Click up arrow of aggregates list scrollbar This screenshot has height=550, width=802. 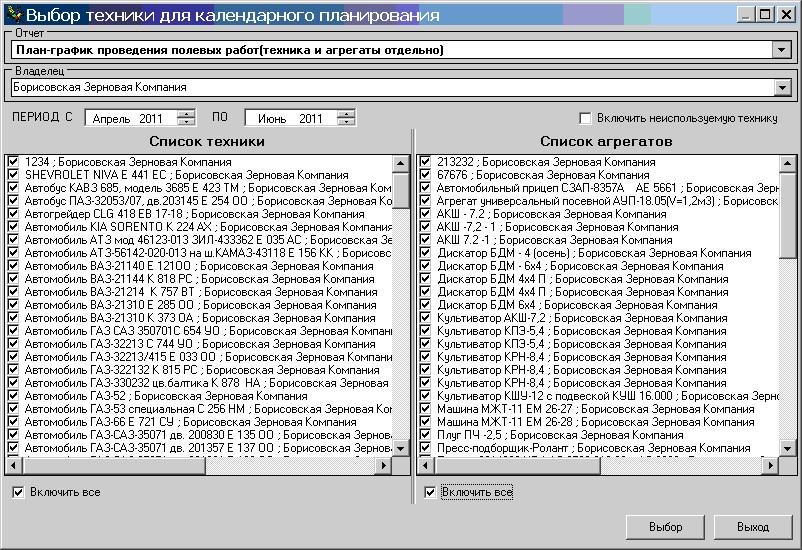click(x=789, y=163)
